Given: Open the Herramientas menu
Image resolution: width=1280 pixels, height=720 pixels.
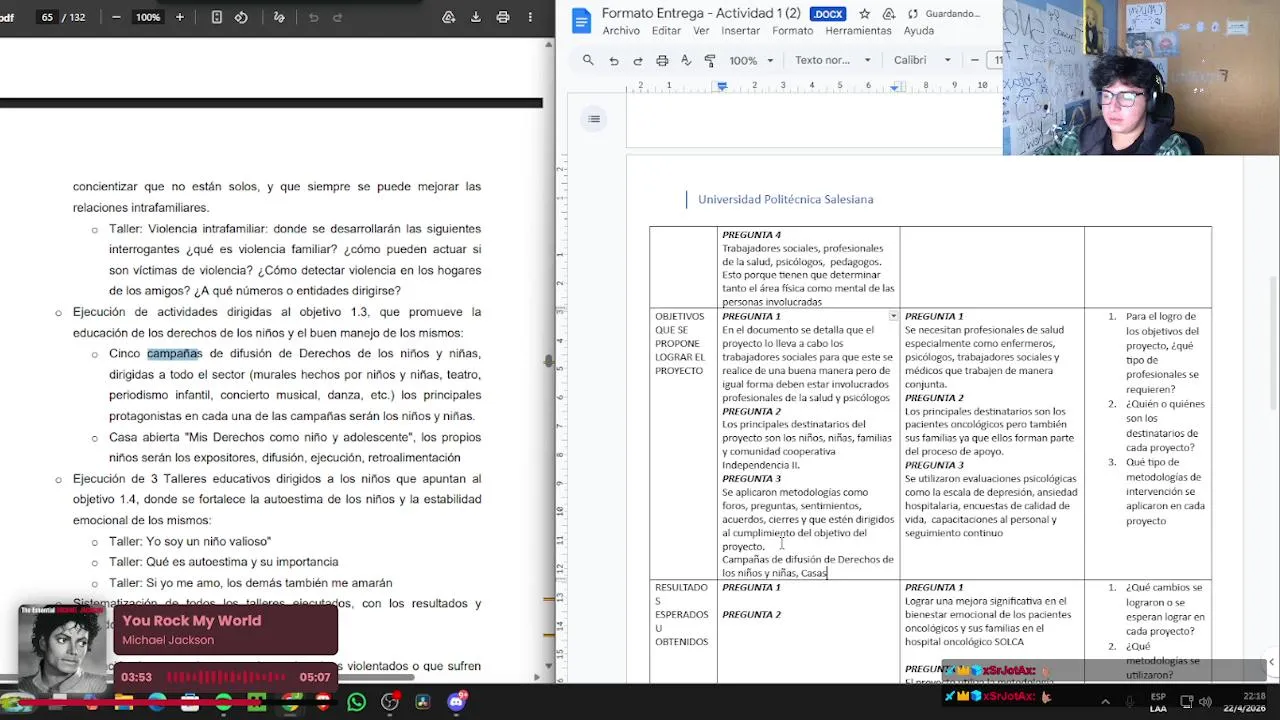Looking at the screenshot, I should (x=858, y=31).
